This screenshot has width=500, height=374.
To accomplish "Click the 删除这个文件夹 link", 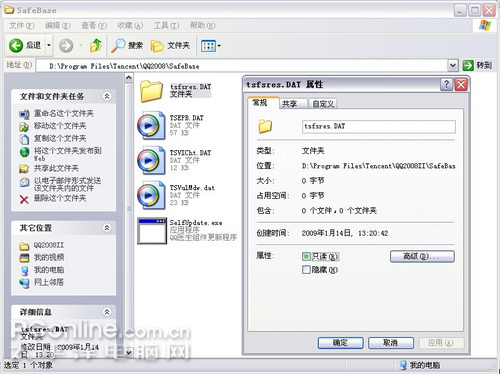I will coord(60,198).
